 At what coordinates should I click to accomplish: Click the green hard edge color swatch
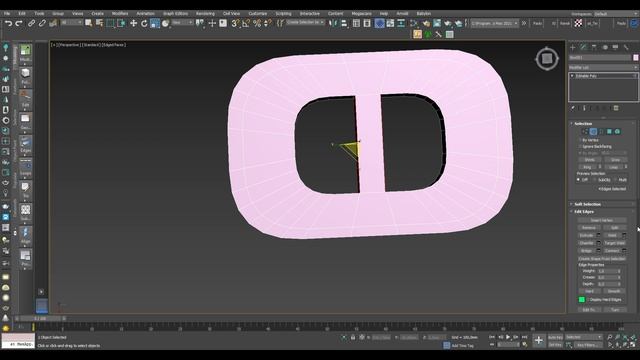tap(582, 300)
